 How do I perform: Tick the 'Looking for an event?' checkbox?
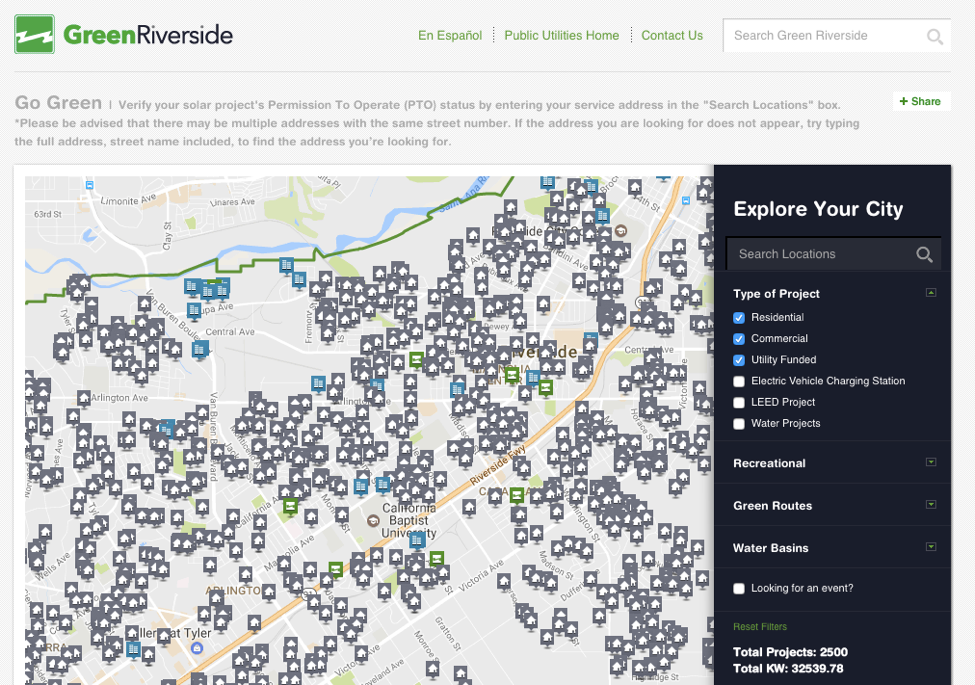(739, 589)
